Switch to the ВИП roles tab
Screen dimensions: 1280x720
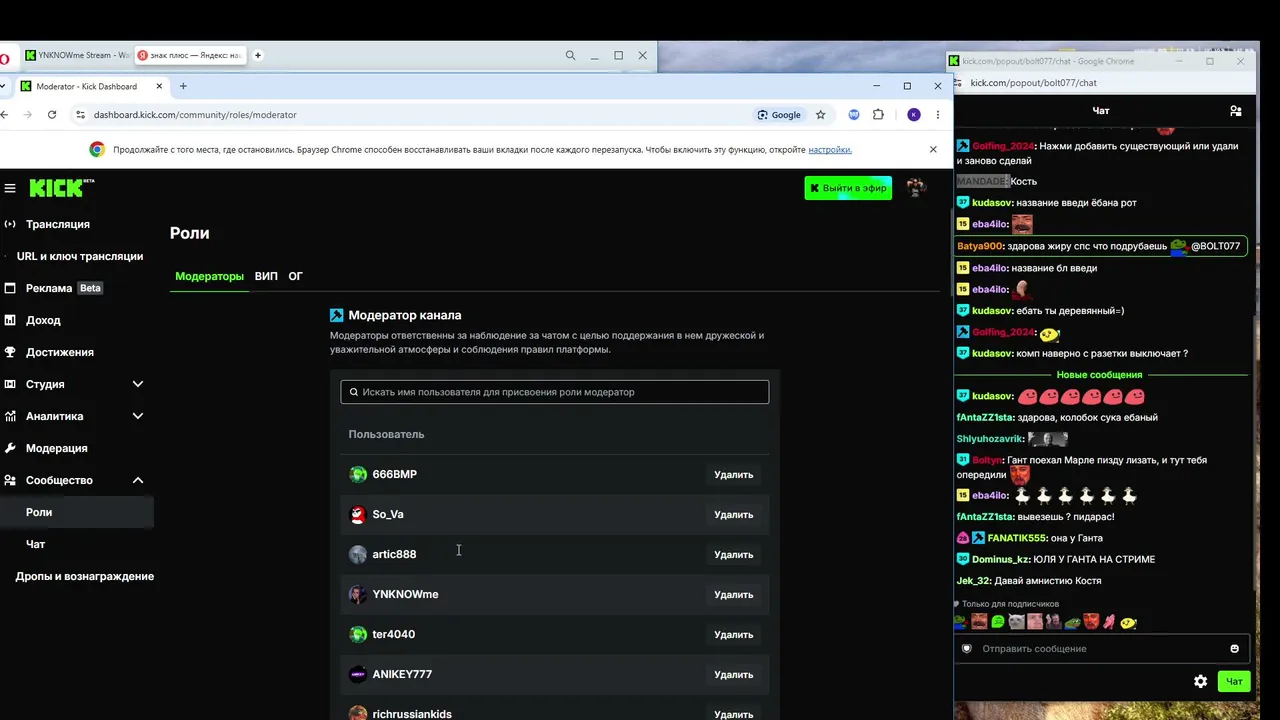click(266, 276)
